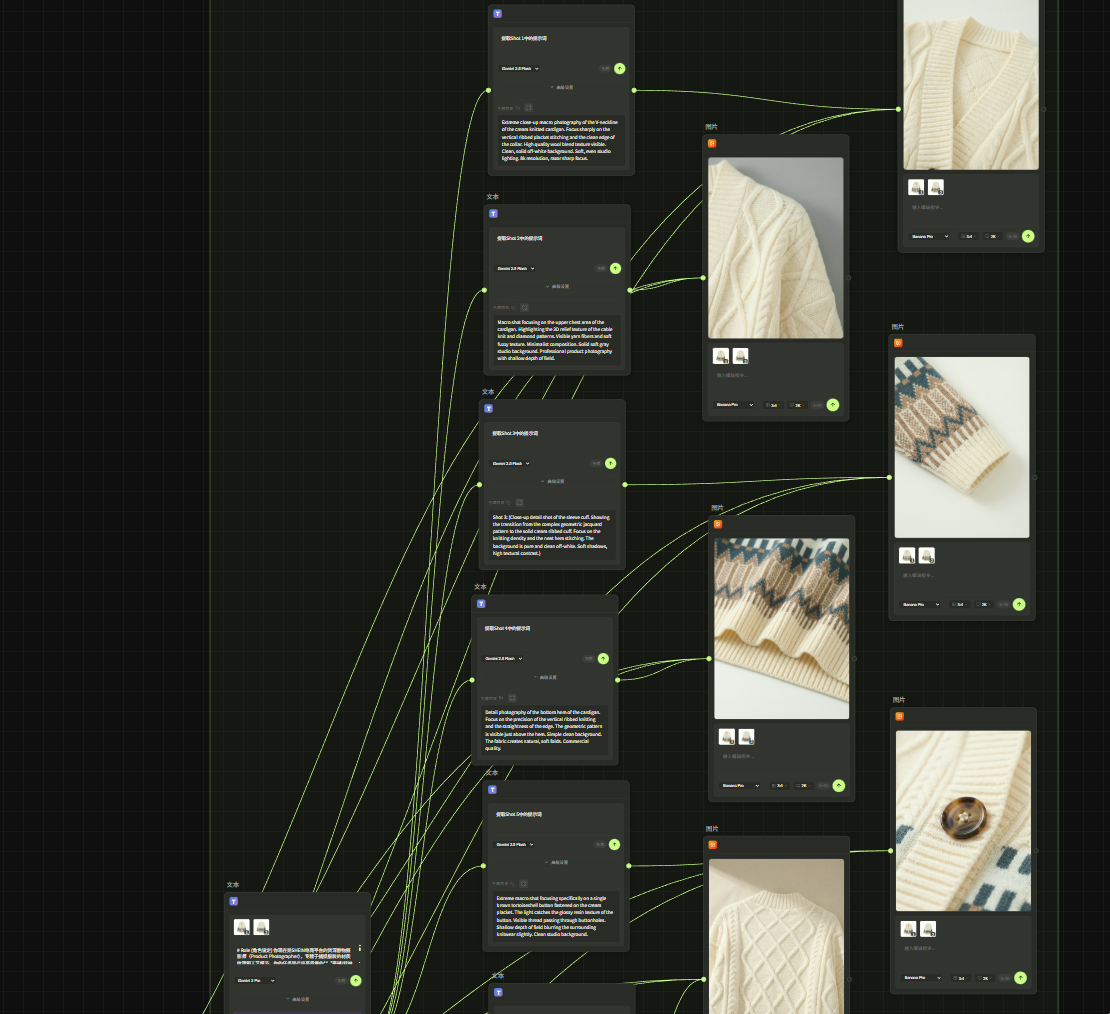Click the orange image icon on the sleeve cuff node
Viewport: 1110px width, 1014px height.
(x=898, y=343)
